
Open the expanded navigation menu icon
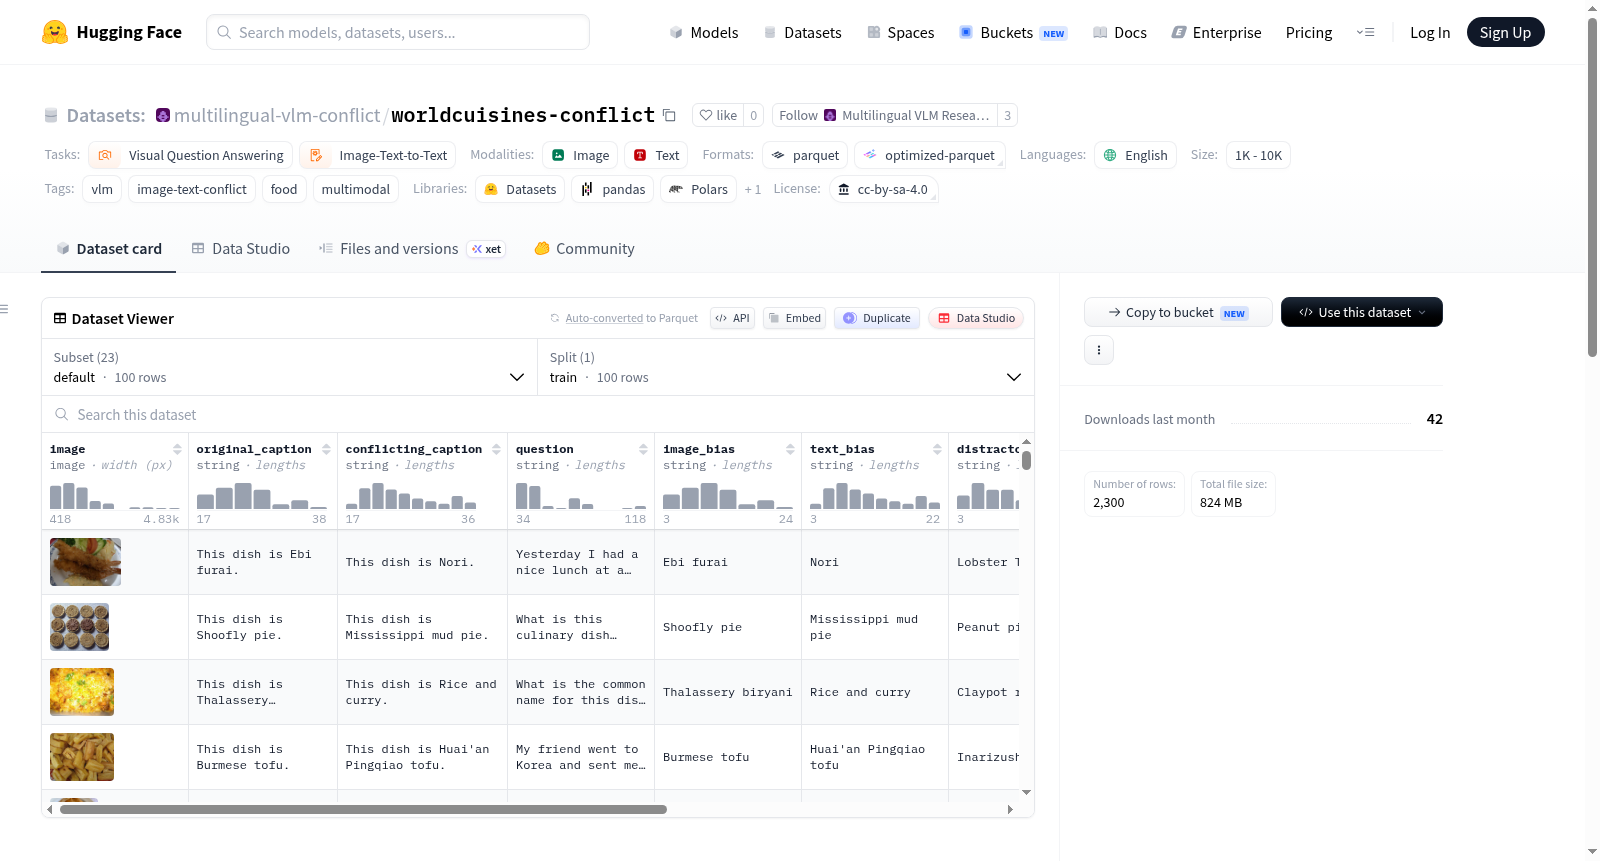[x=1365, y=32]
